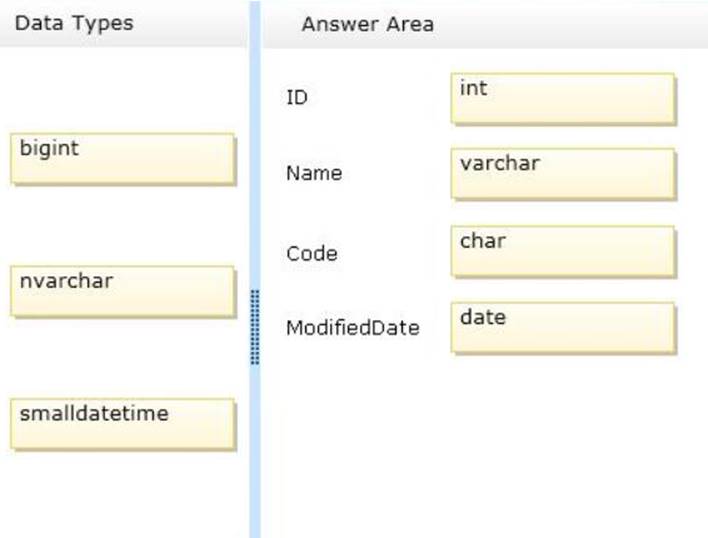
Task: Select the nvarchar data type tile
Action: (x=123, y=291)
